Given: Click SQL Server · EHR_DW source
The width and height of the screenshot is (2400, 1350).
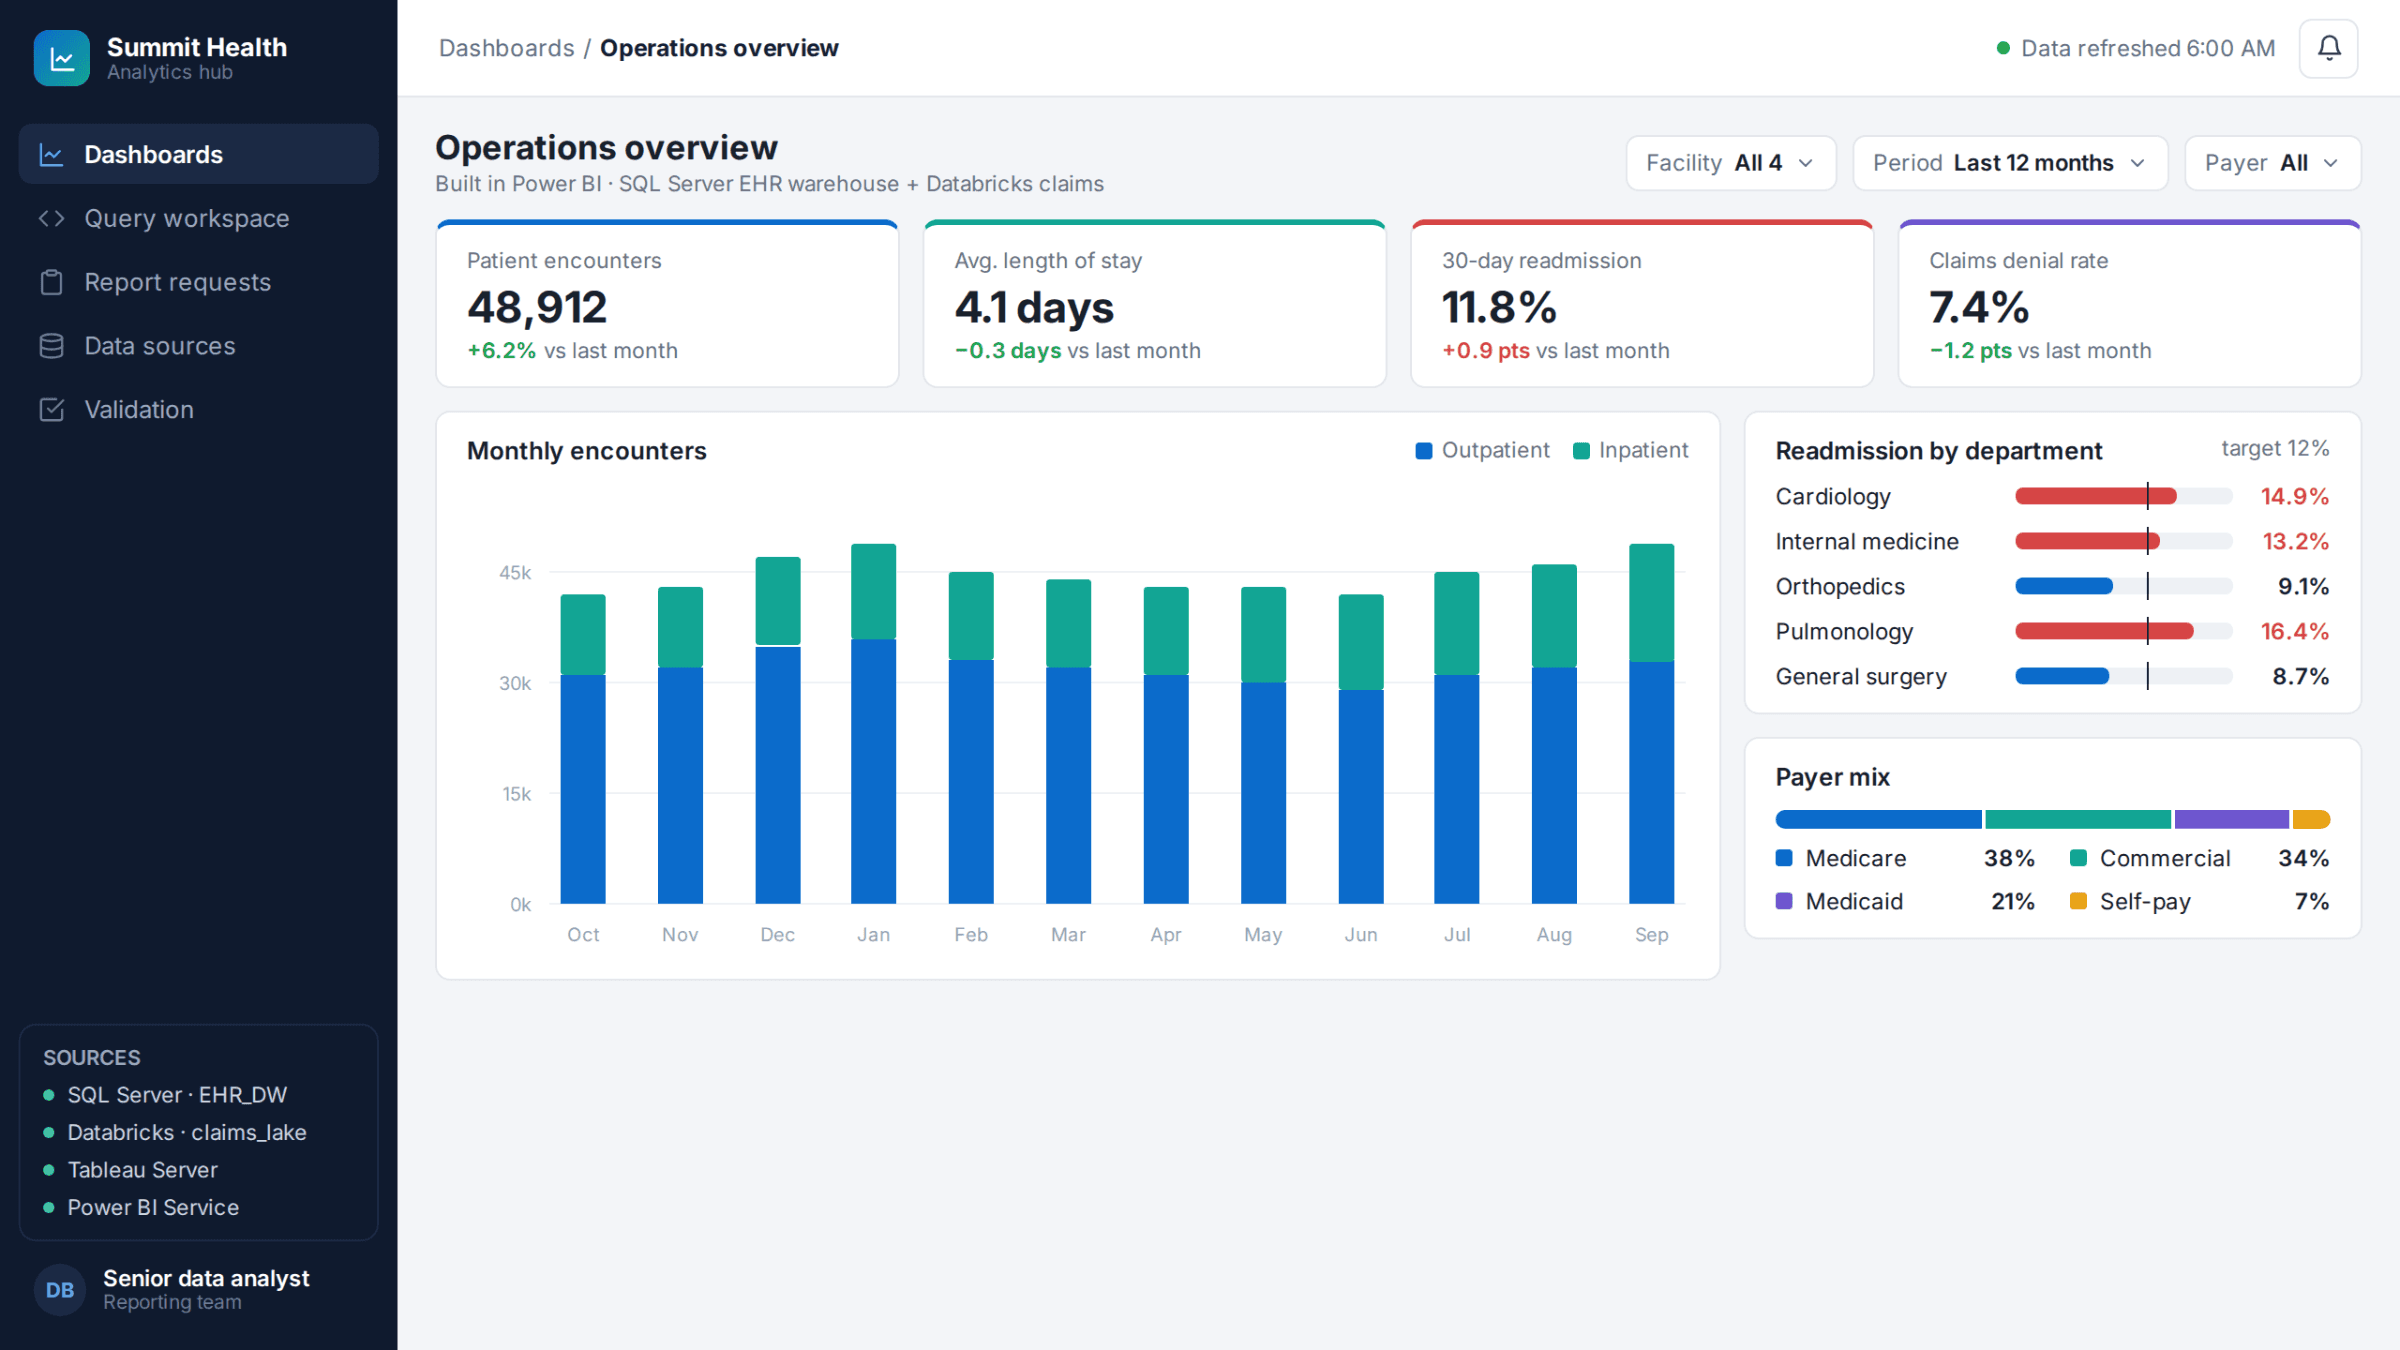Looking at the screenshot, I should (177, 1095).
